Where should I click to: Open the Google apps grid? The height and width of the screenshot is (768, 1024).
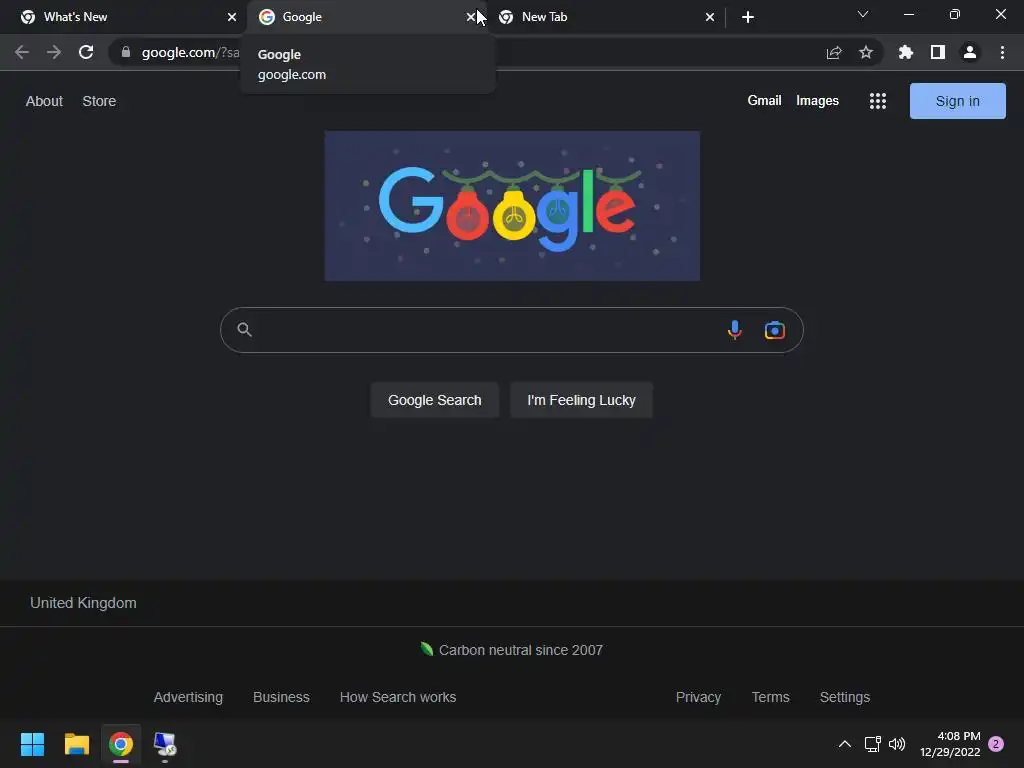click(x=878, y=101)
